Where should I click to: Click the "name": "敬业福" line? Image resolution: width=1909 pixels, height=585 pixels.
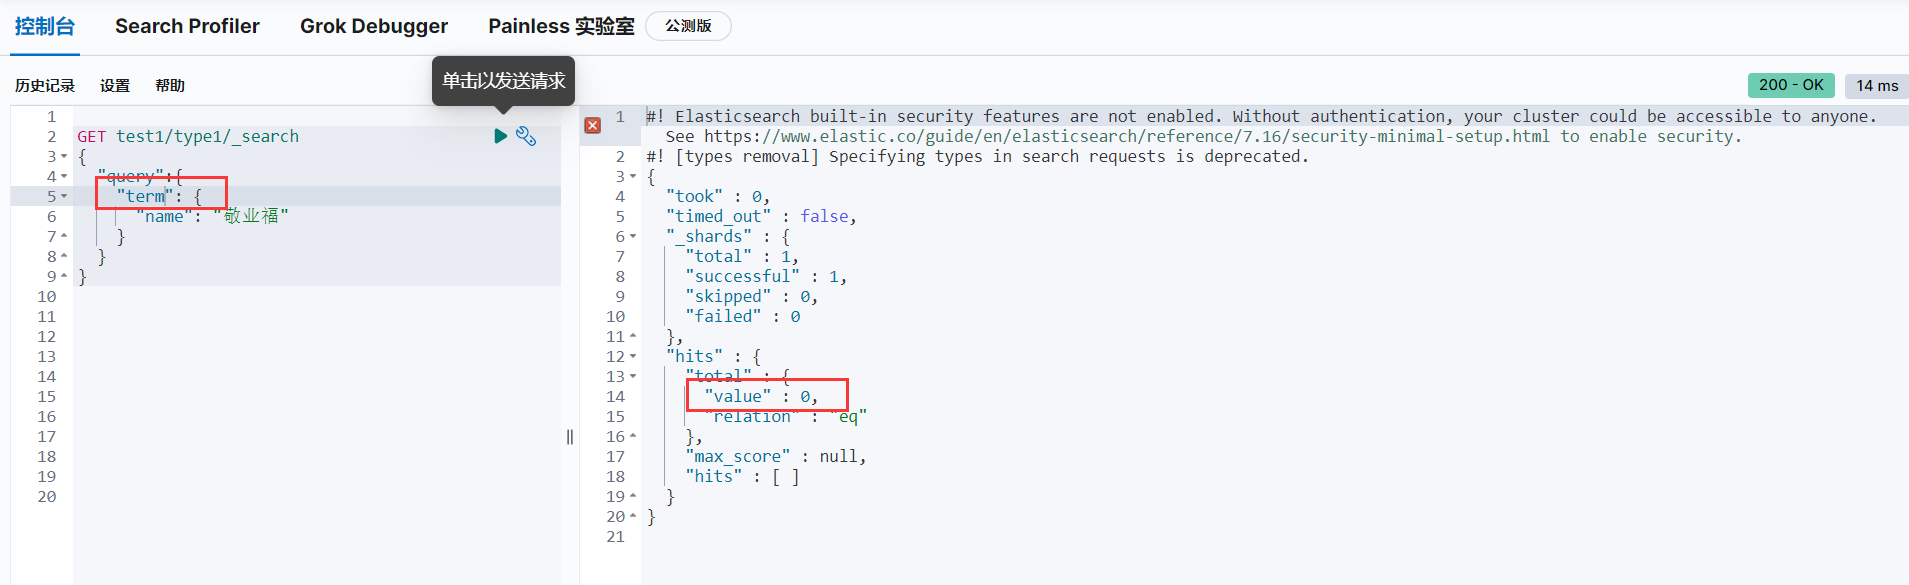[212, 216]
